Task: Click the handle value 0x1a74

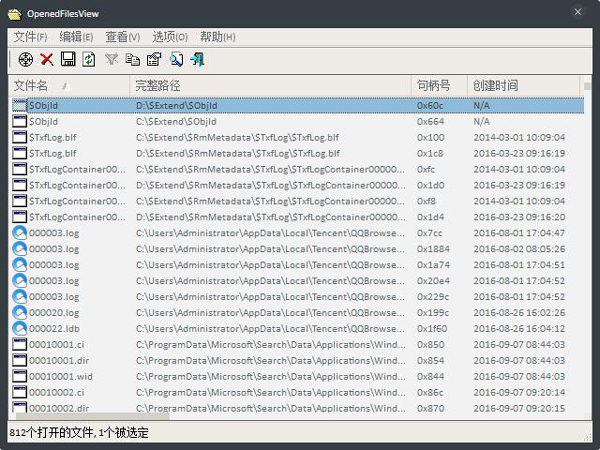Action: point(434,265)
